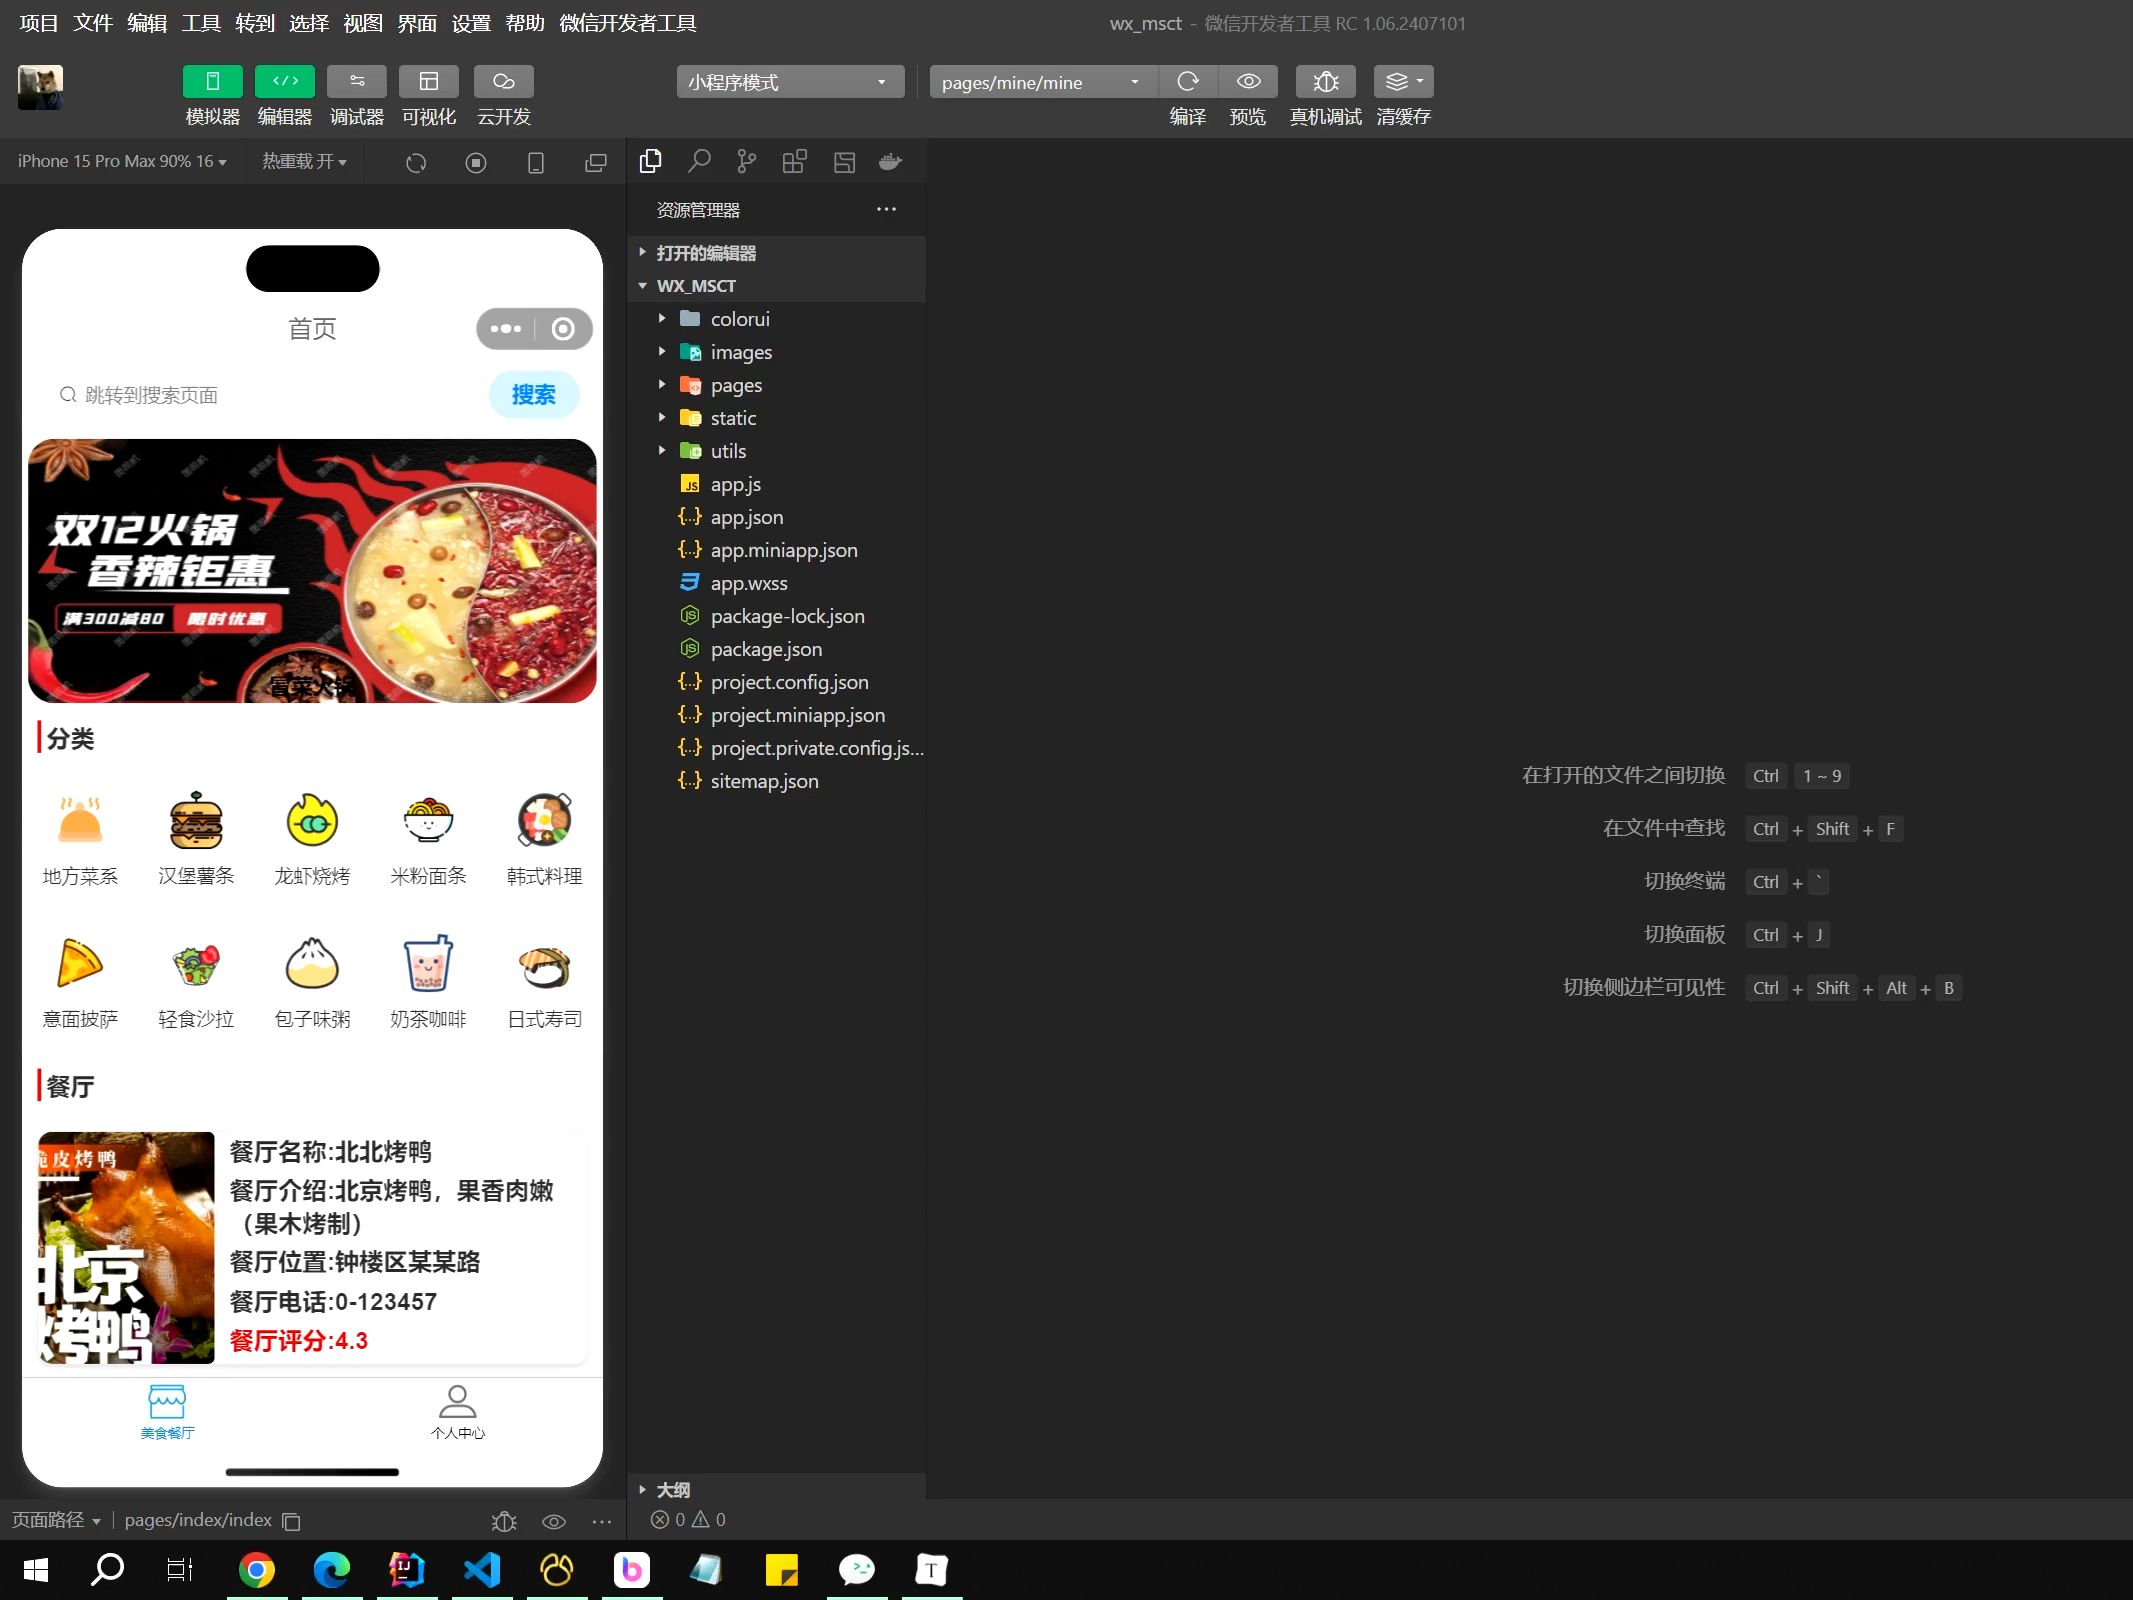Open the search panel in the sidebar
2133x1600 pixels.
[x=699, y=160]
